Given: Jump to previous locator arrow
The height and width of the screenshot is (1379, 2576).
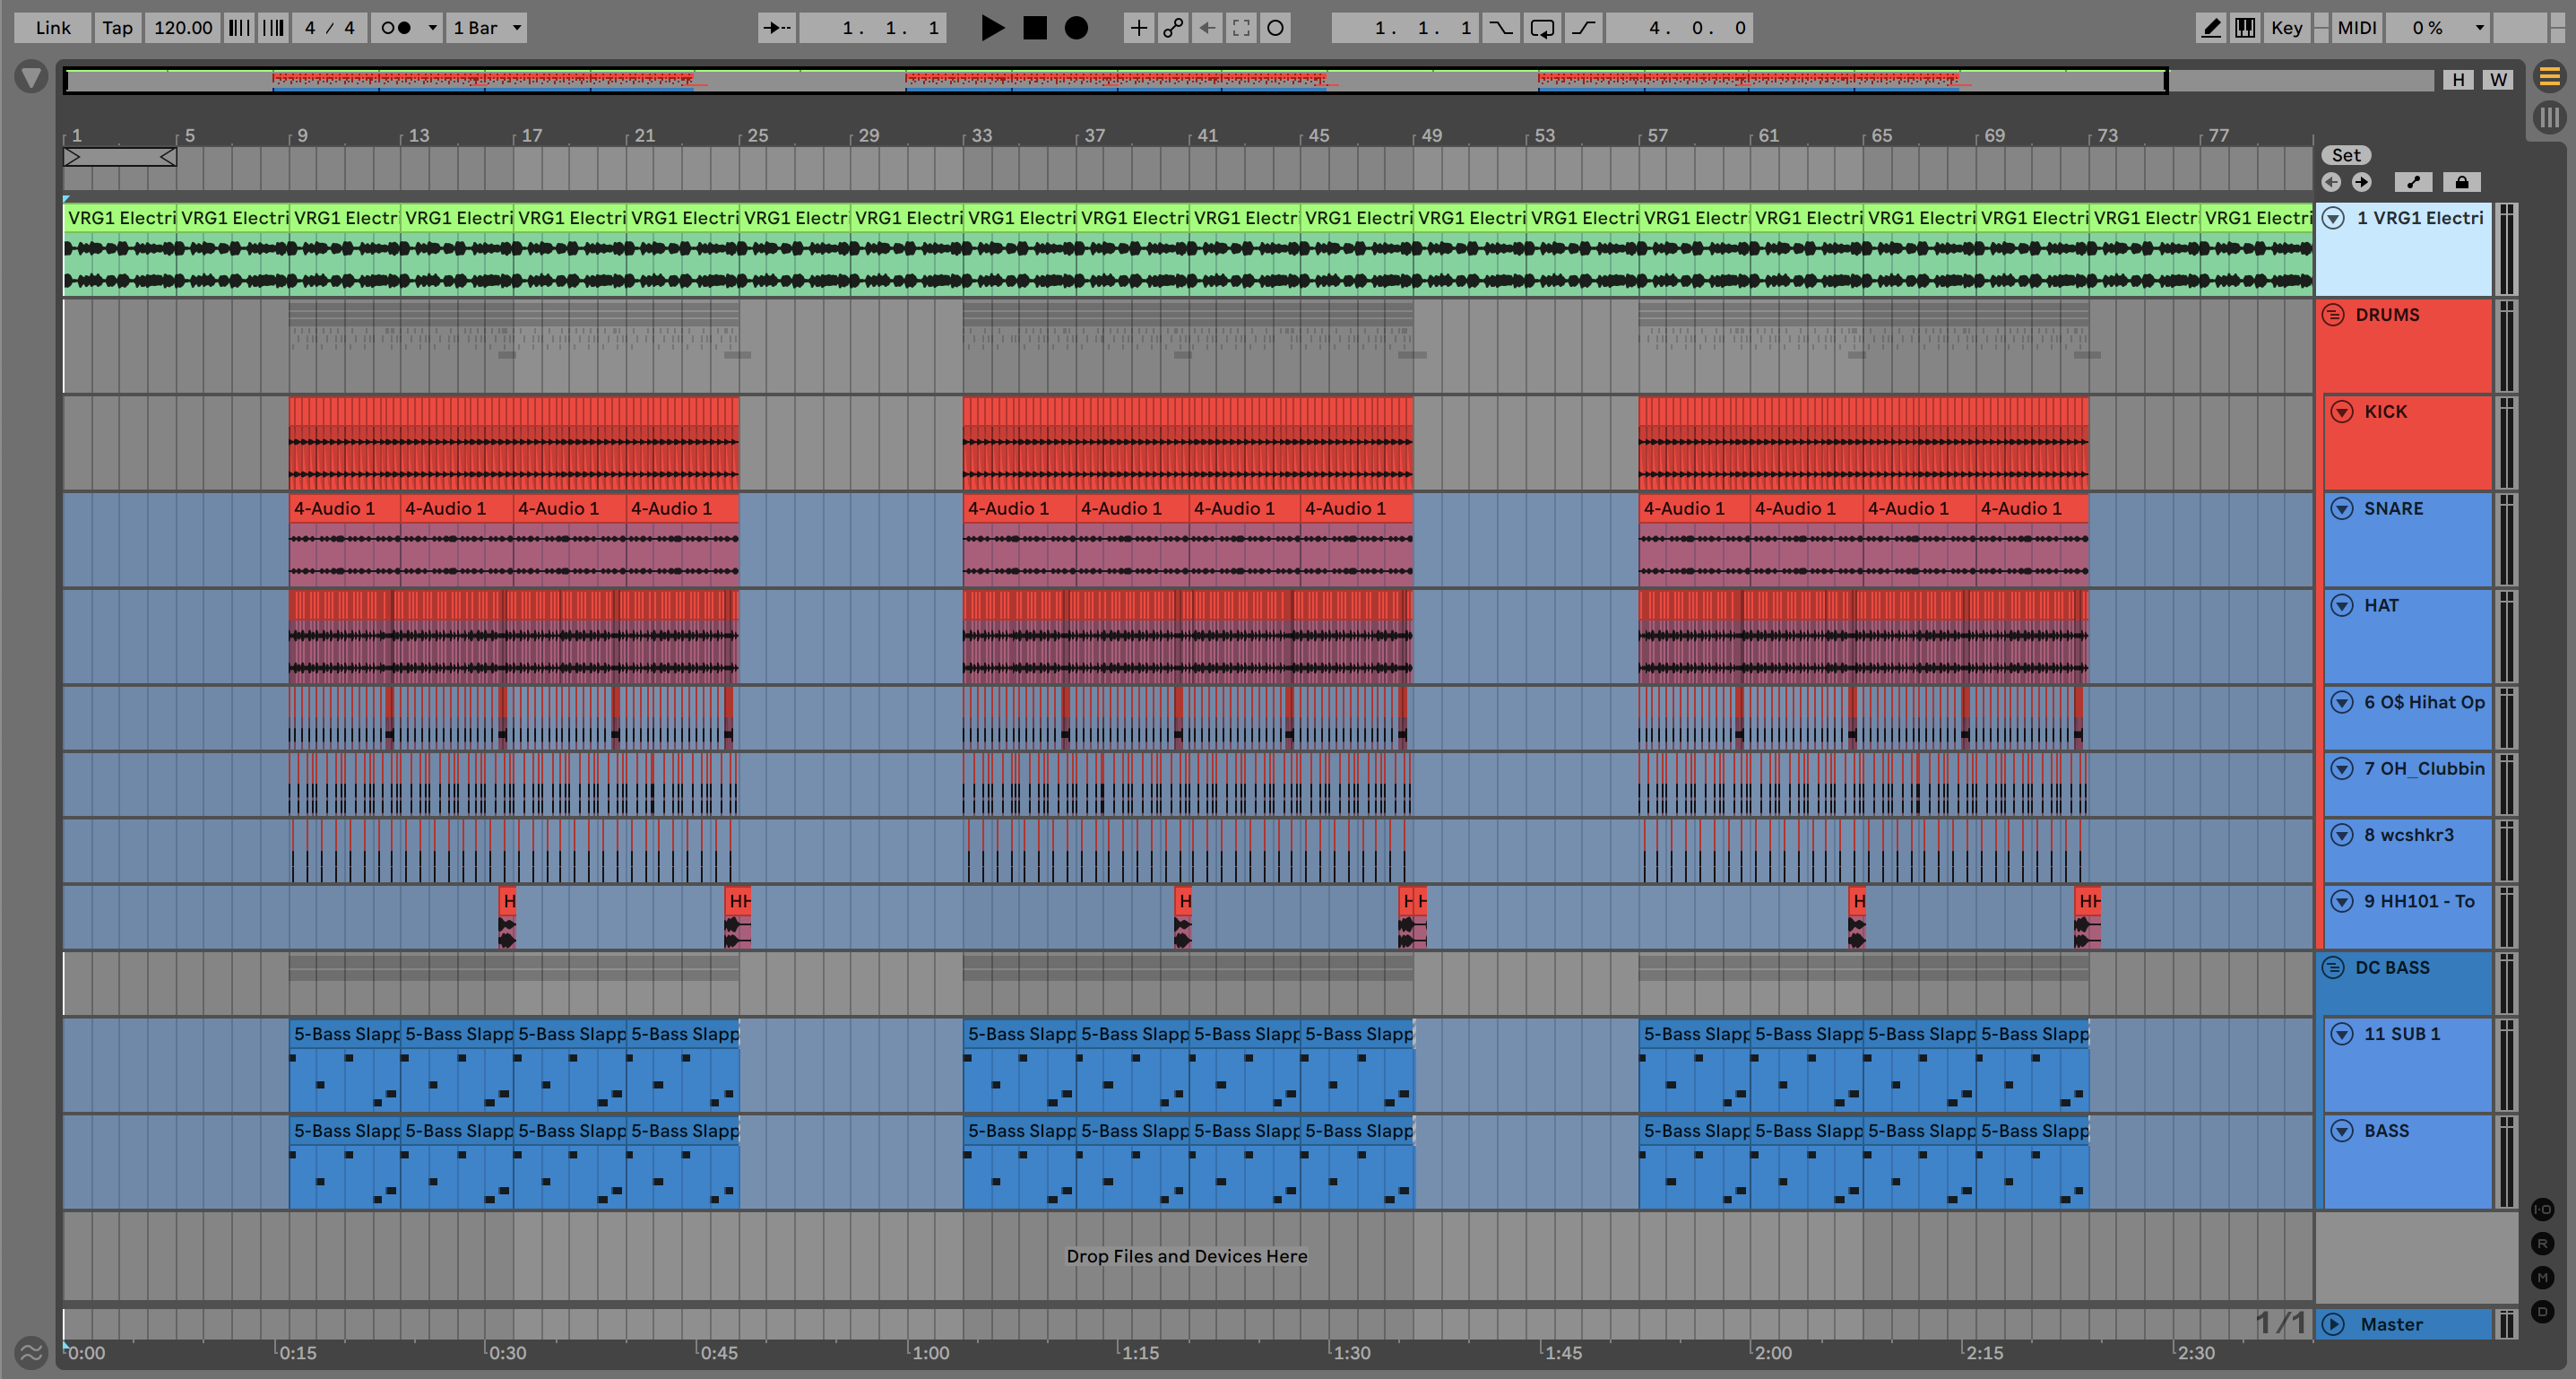Looking at the screenshot, I should [x=2331, y=182].
